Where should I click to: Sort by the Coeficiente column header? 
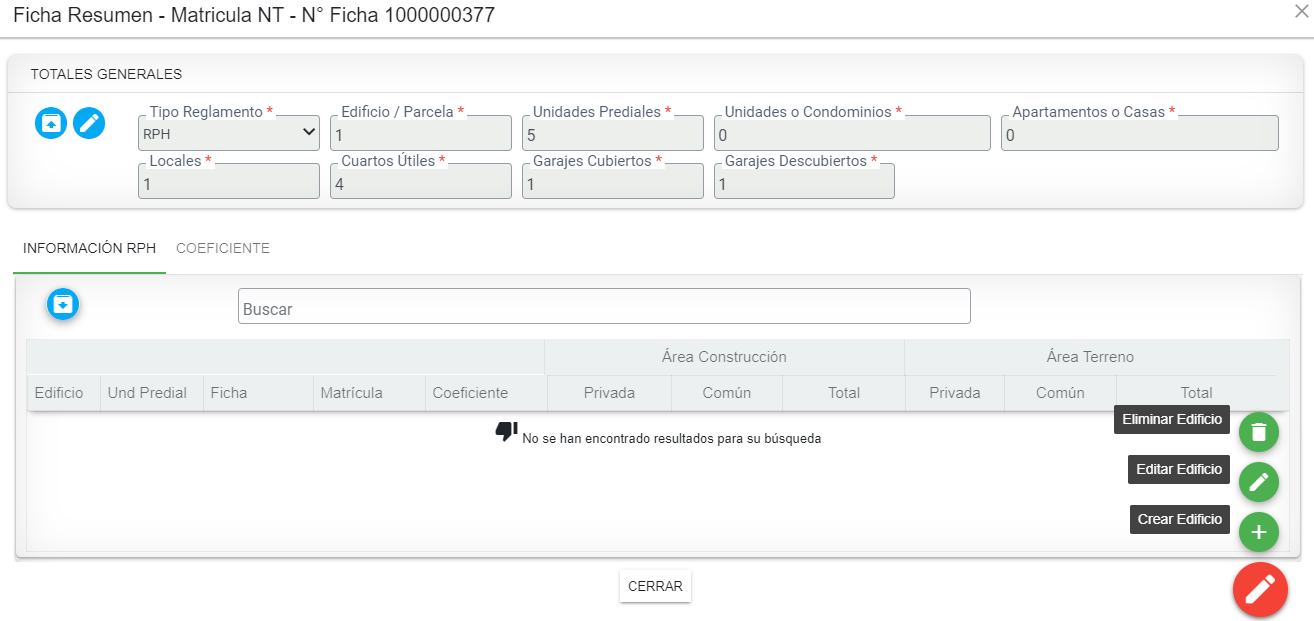click(470, 393)
